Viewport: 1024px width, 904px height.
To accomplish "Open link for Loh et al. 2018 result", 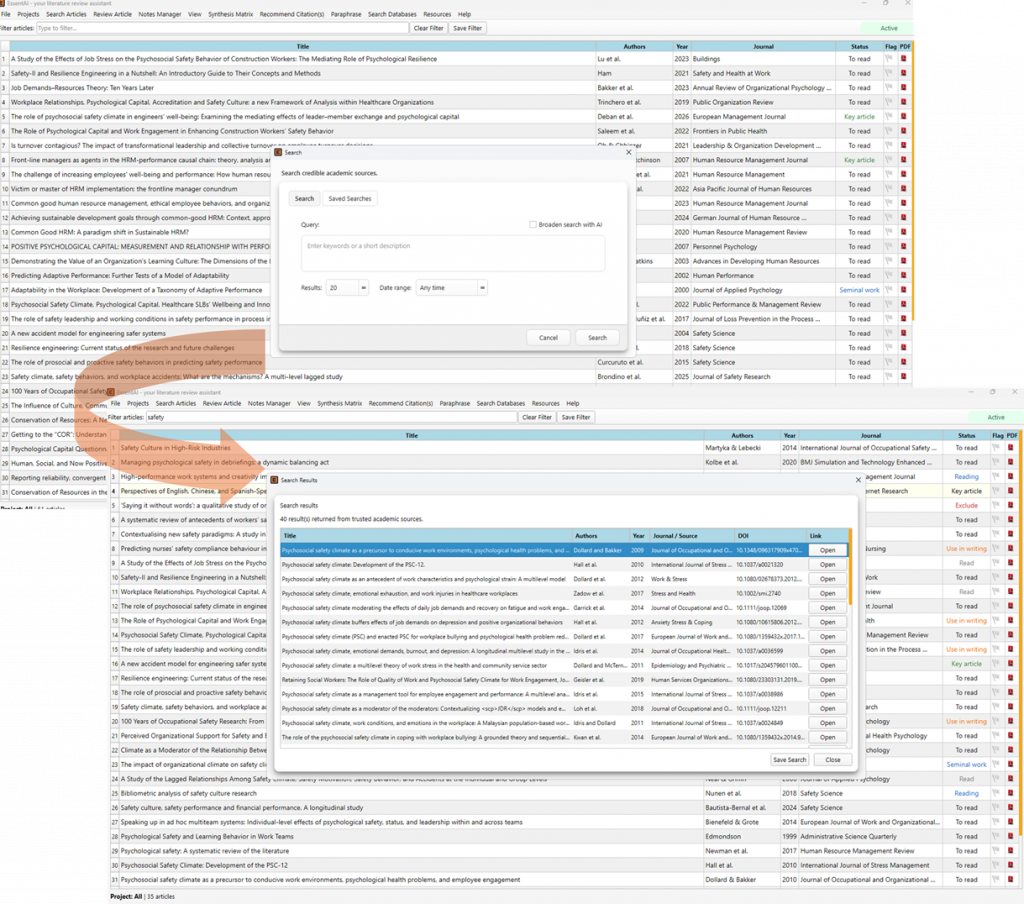I will 827,708.
